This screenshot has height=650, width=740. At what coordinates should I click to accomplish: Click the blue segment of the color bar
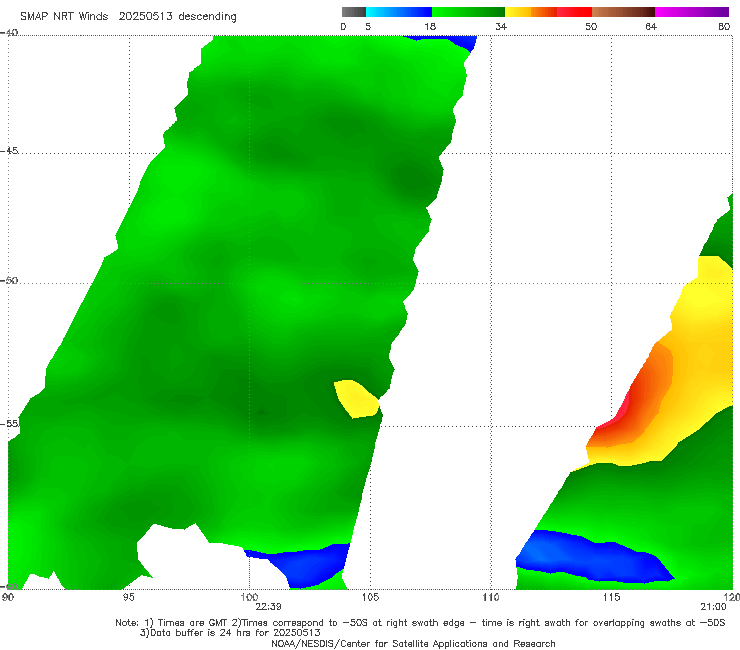click(x=399, y=12)
